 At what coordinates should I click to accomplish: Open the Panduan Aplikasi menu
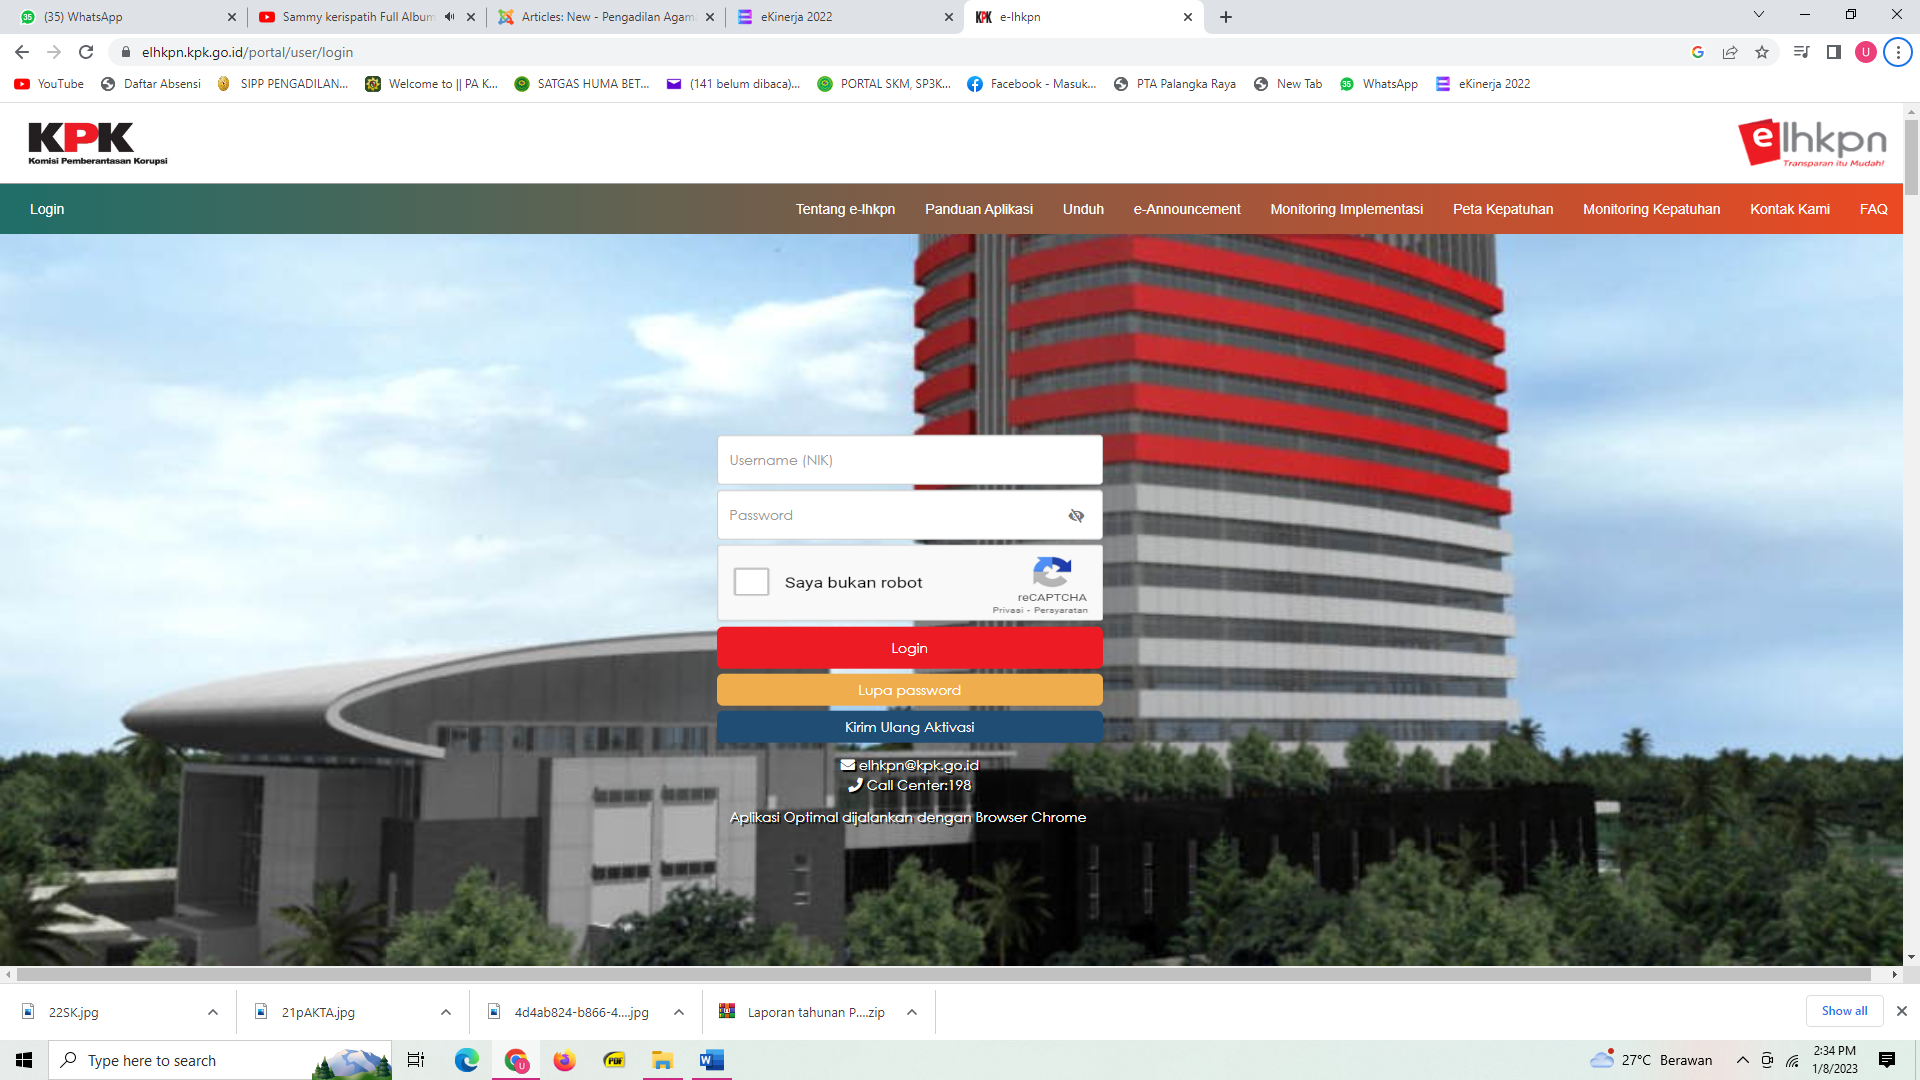click(979, 209)
